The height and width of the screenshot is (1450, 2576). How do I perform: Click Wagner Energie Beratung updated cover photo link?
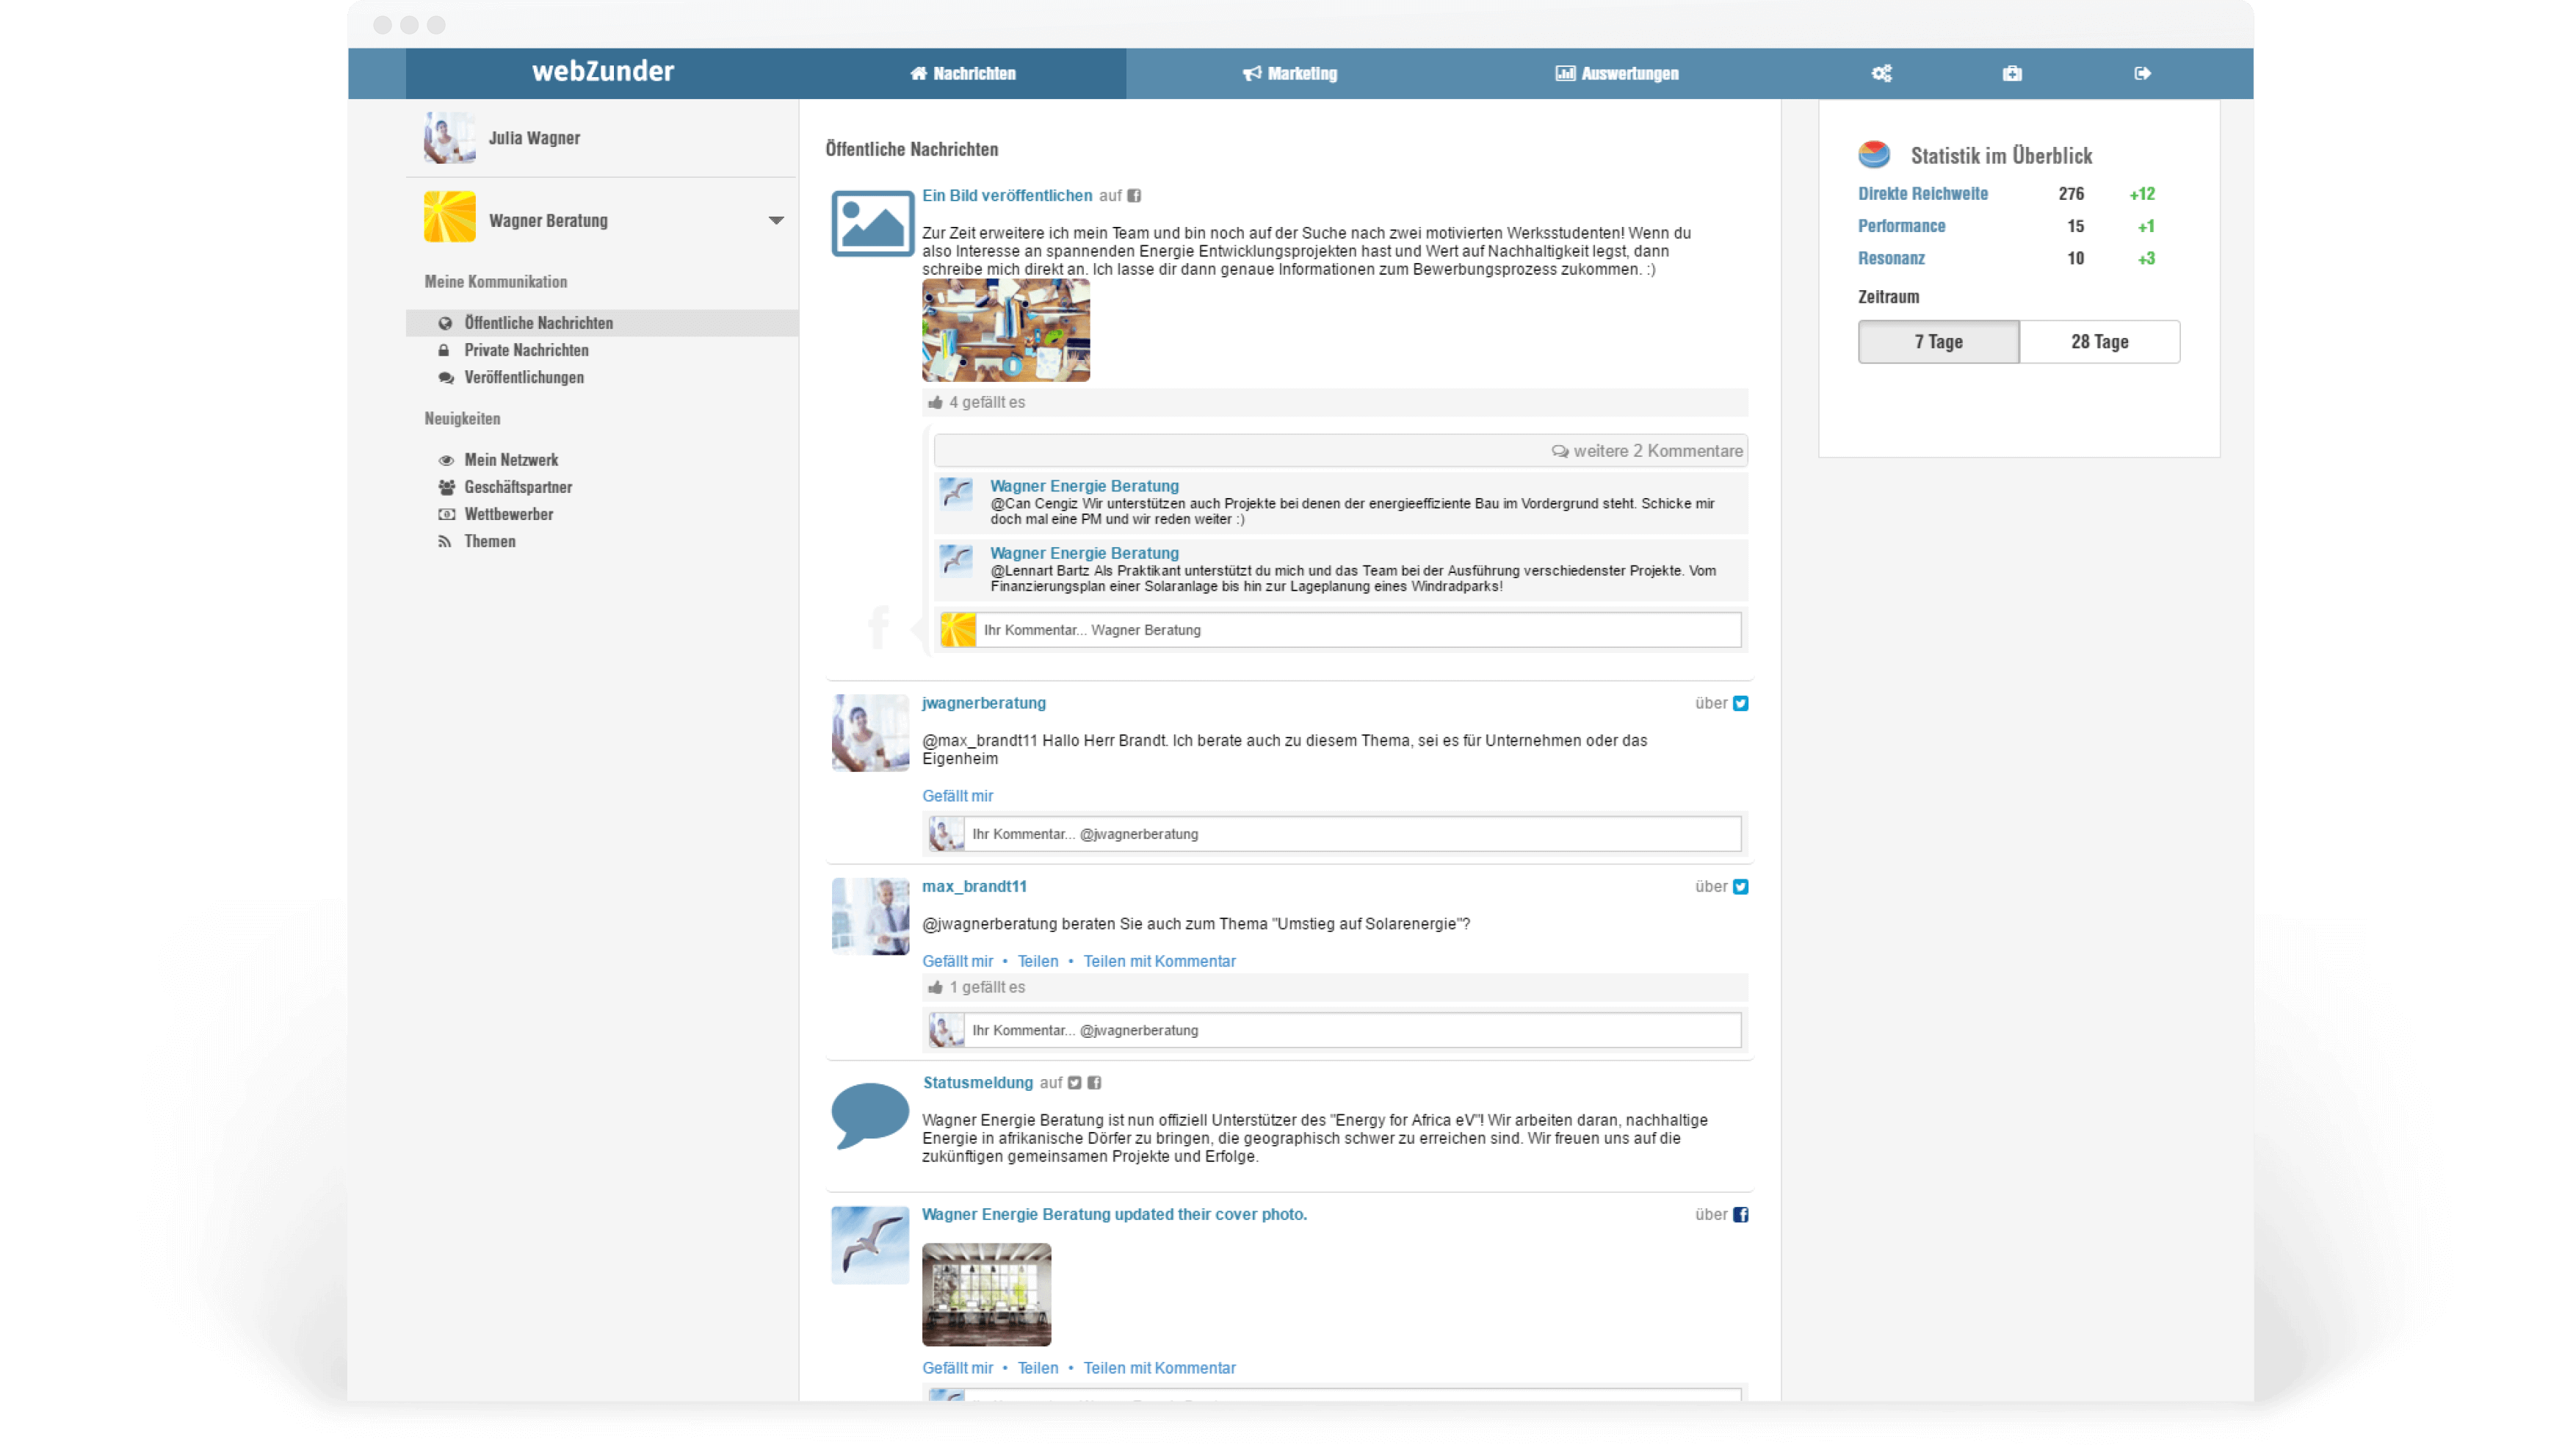tap(1114, 1214)
